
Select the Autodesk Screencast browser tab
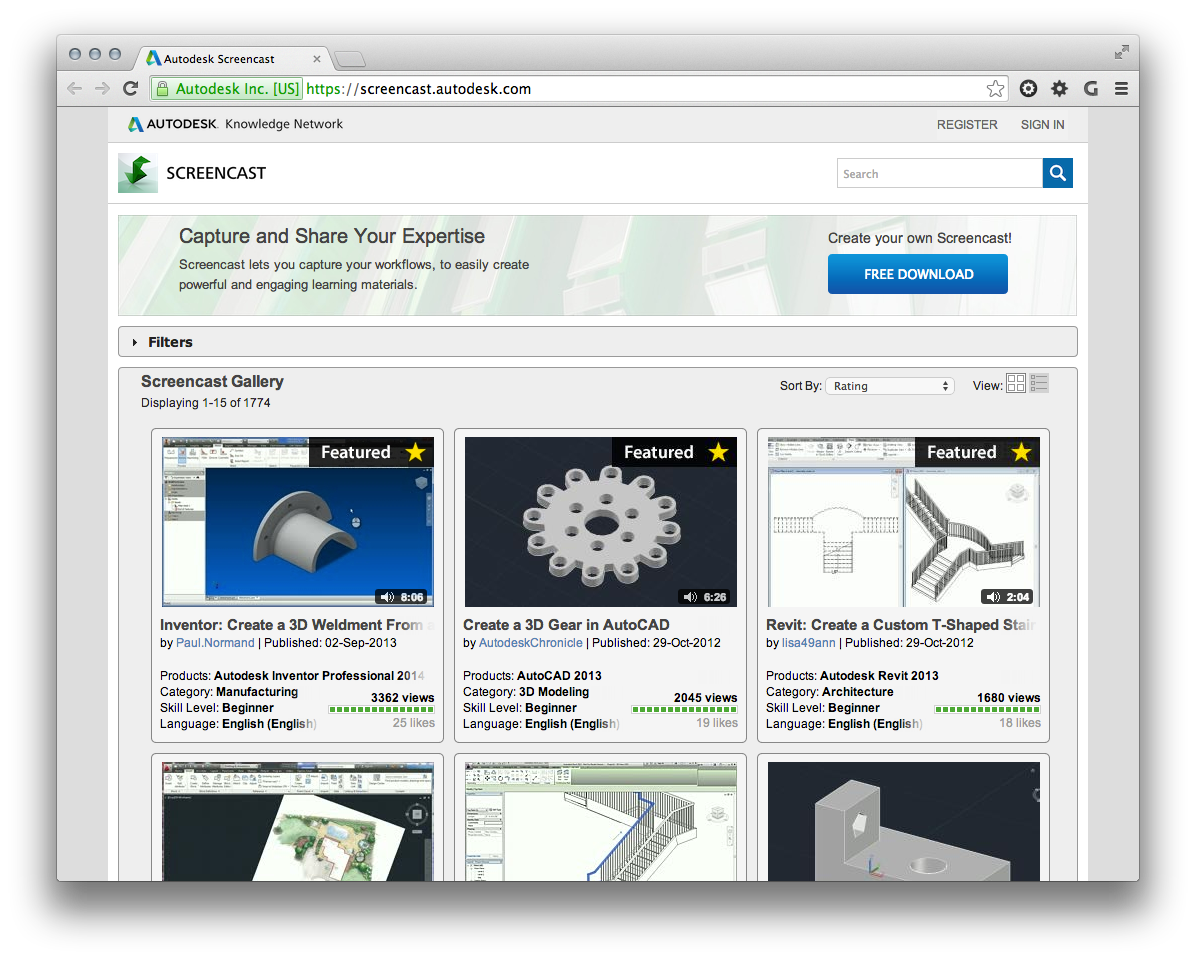pyautogui.click(x=232, y=59)
